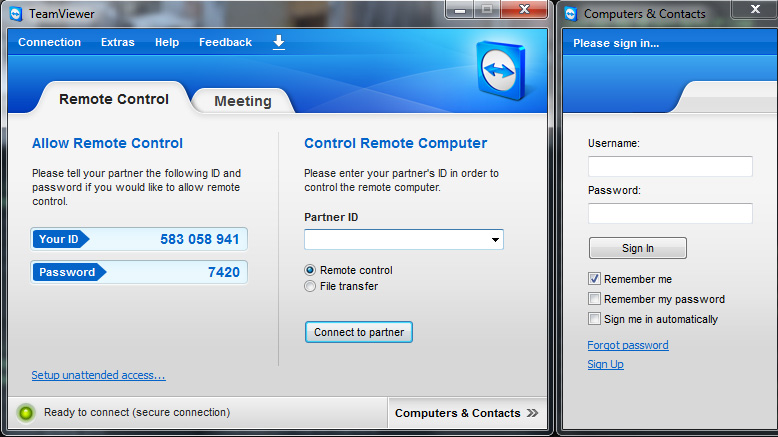Open the Extras menu
Viewport: 778px width, 437px height.
point(118,42)
